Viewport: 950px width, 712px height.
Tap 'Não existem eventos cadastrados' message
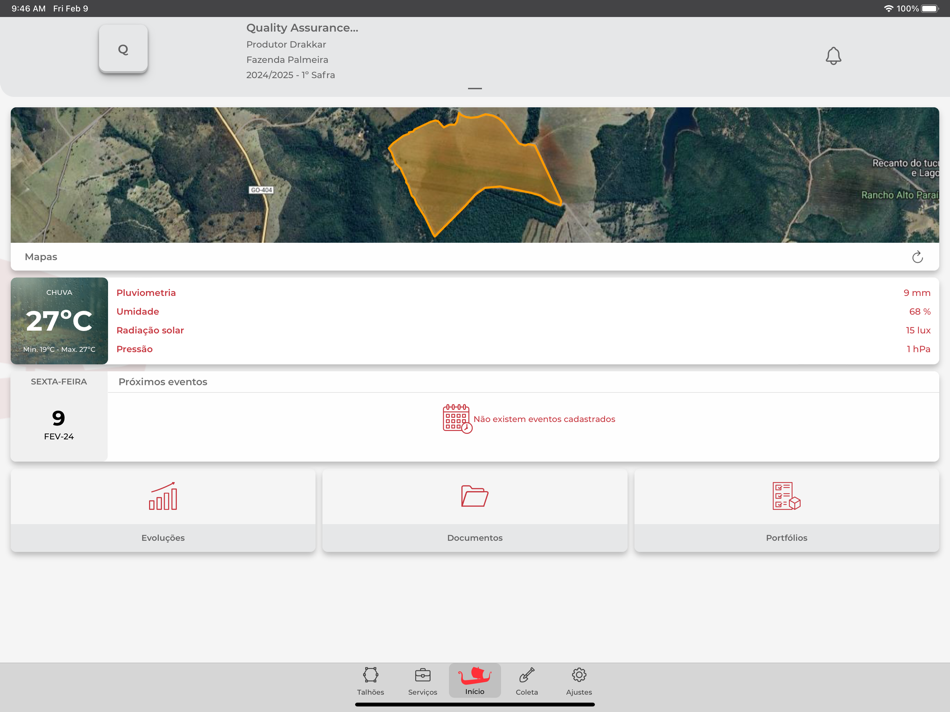click(x=544, y=419)
